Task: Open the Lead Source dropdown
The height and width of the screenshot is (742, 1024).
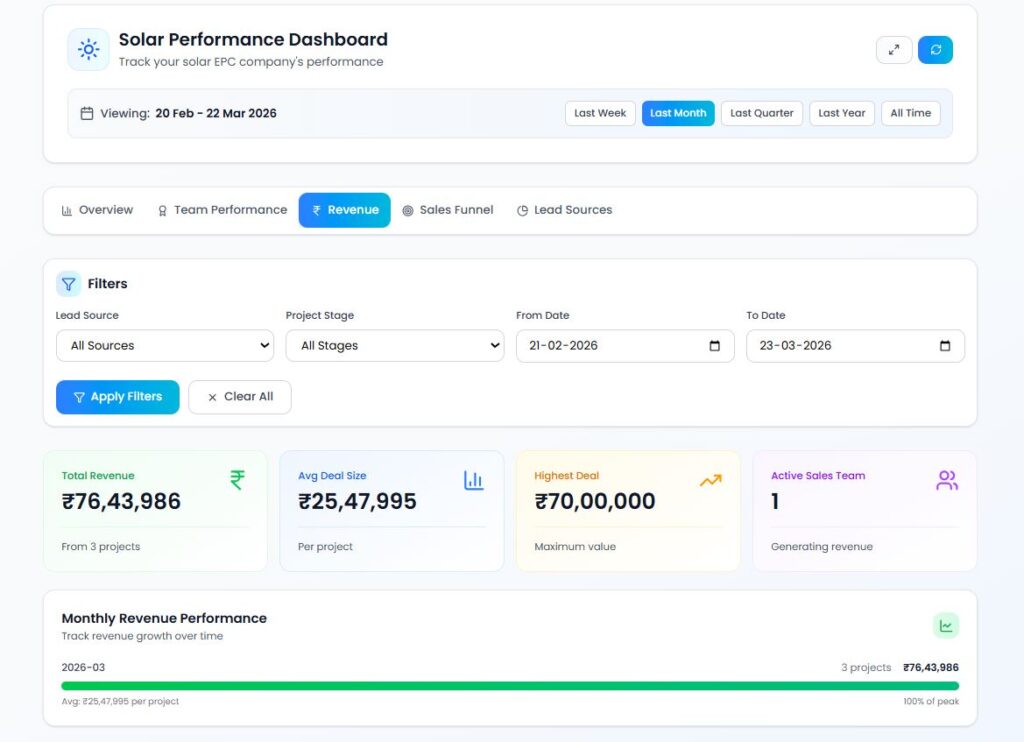Action: (165, 346)
